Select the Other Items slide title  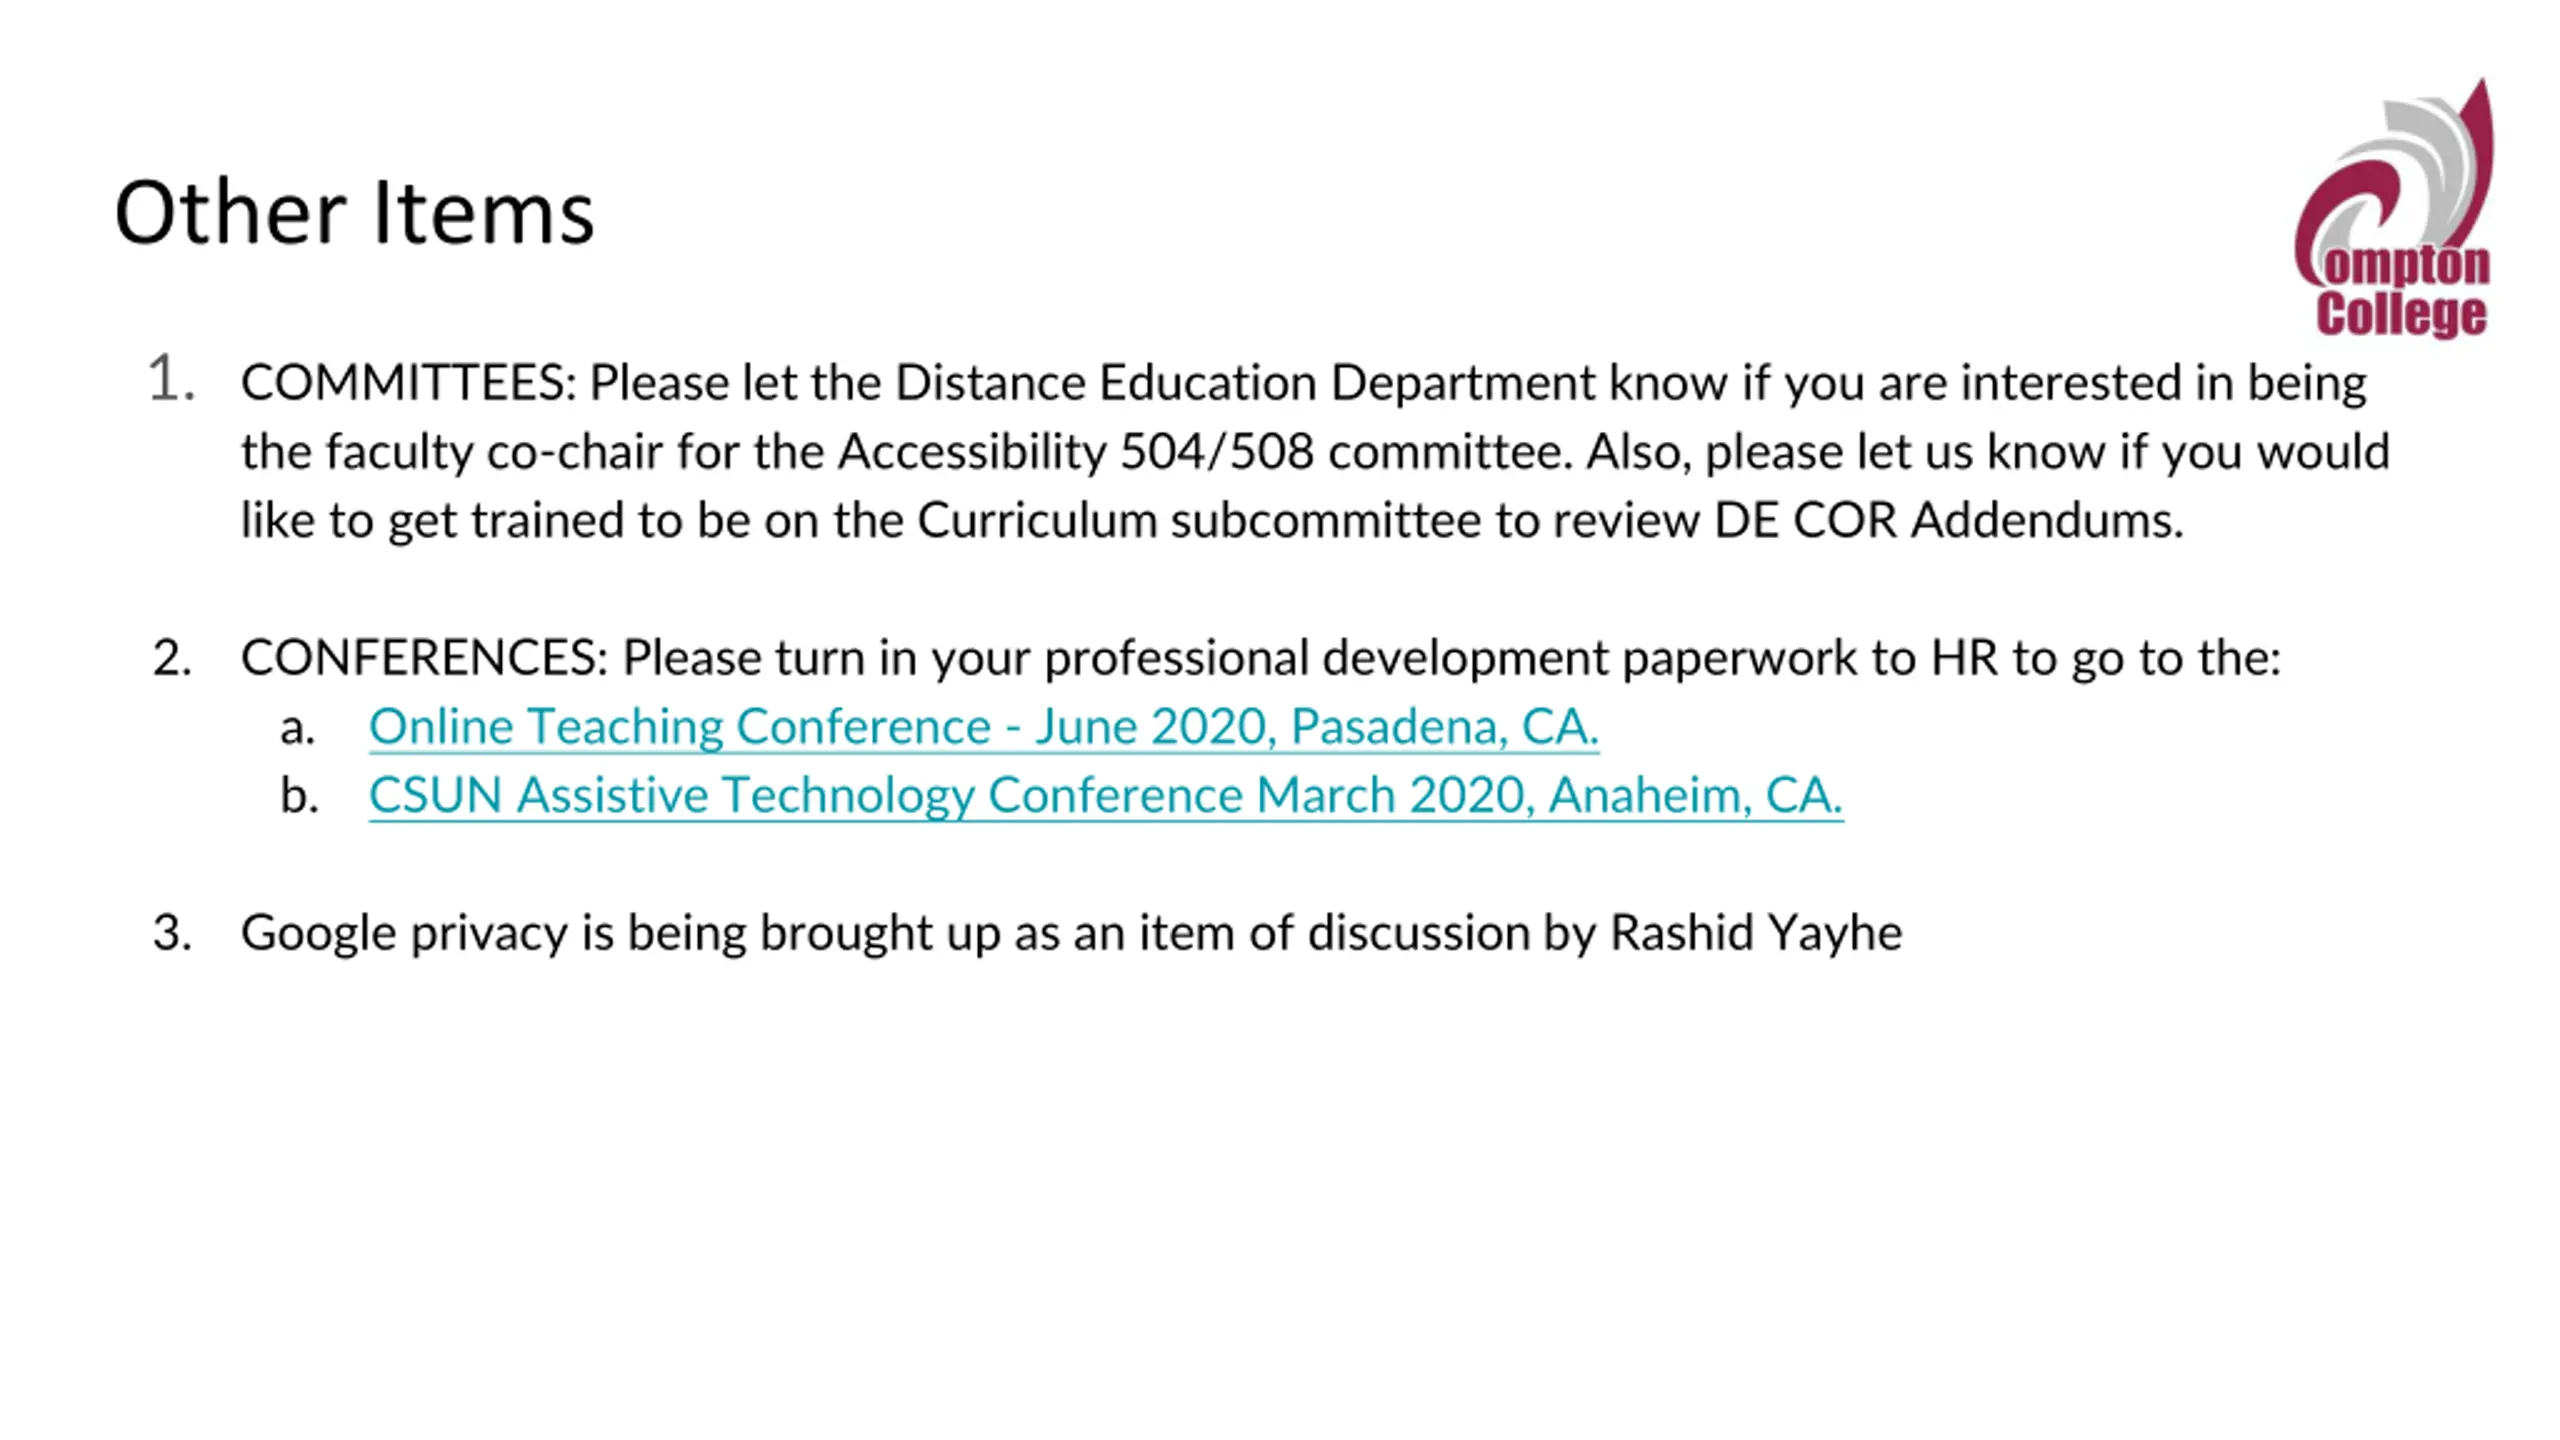[x=354, y=212]
